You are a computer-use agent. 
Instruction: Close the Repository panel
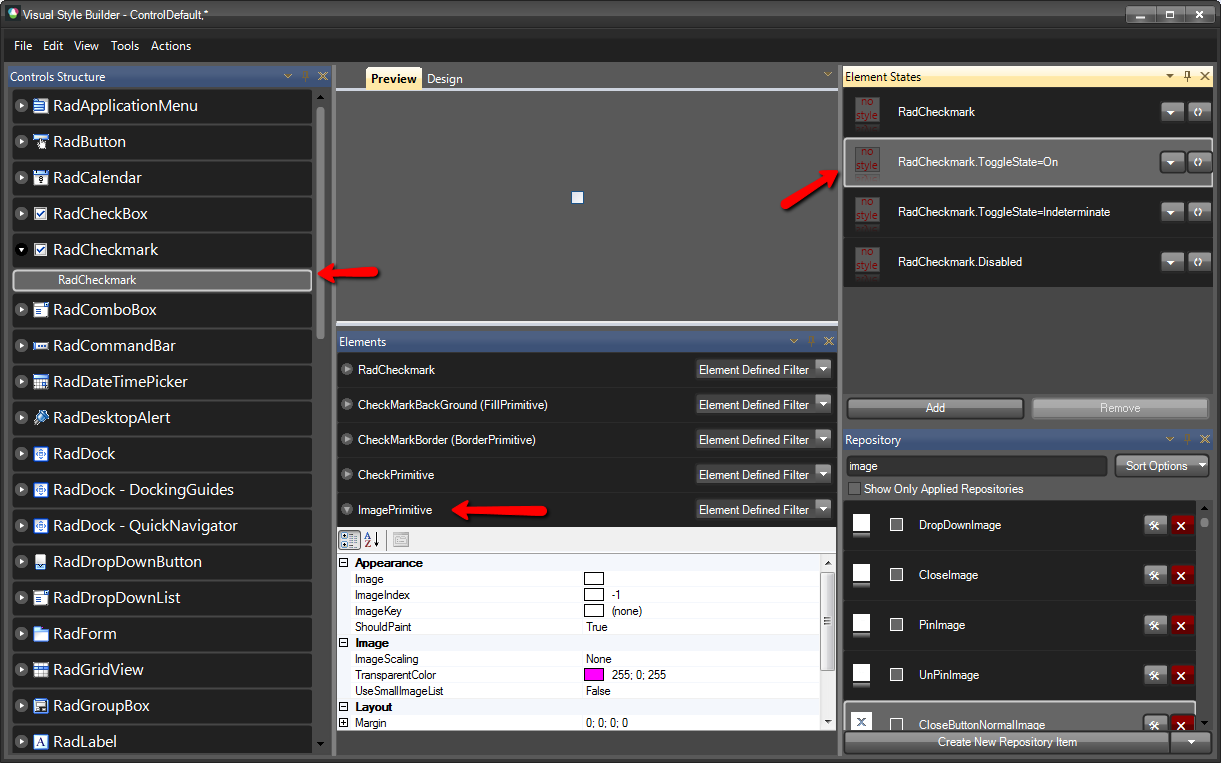pos(1204,439)
